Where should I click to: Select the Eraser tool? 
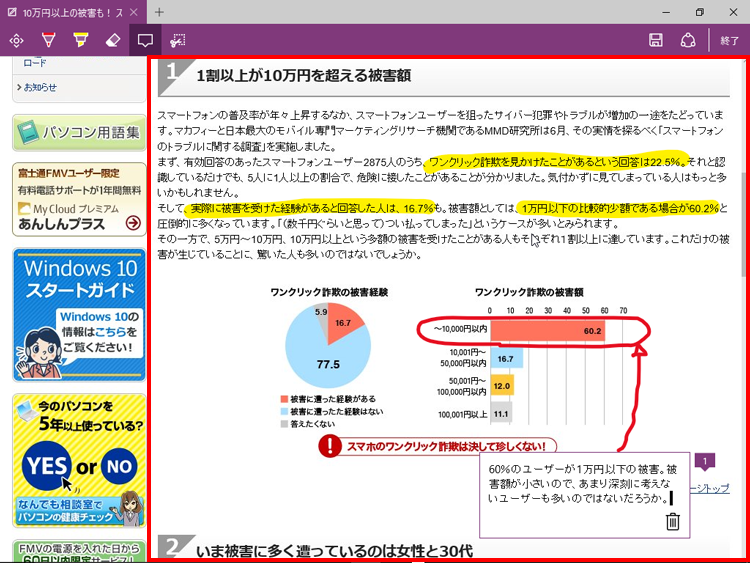click(x=112, y=41)
